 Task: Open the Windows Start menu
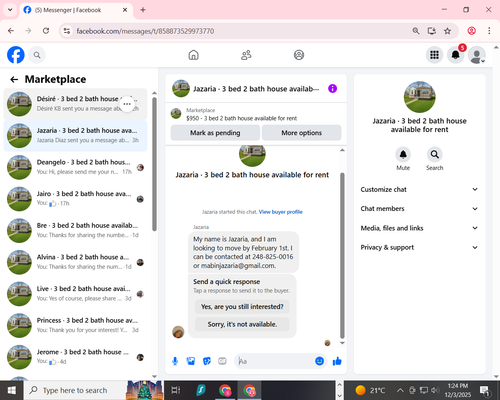click(x=12, y=390)
